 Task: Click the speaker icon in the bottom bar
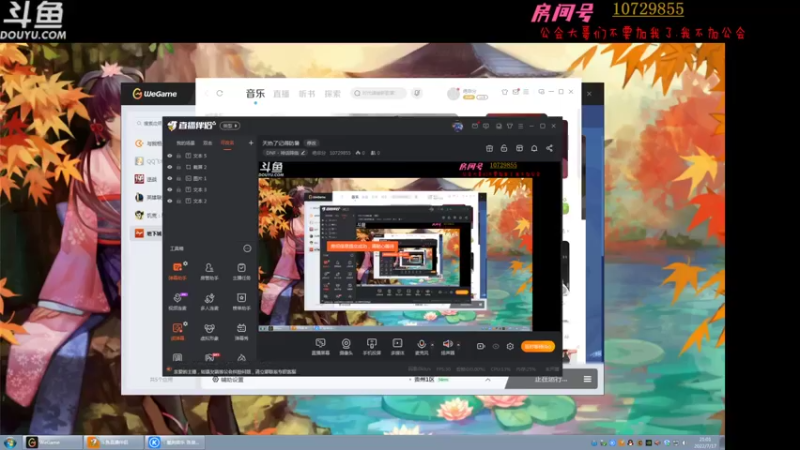point(447,345)
